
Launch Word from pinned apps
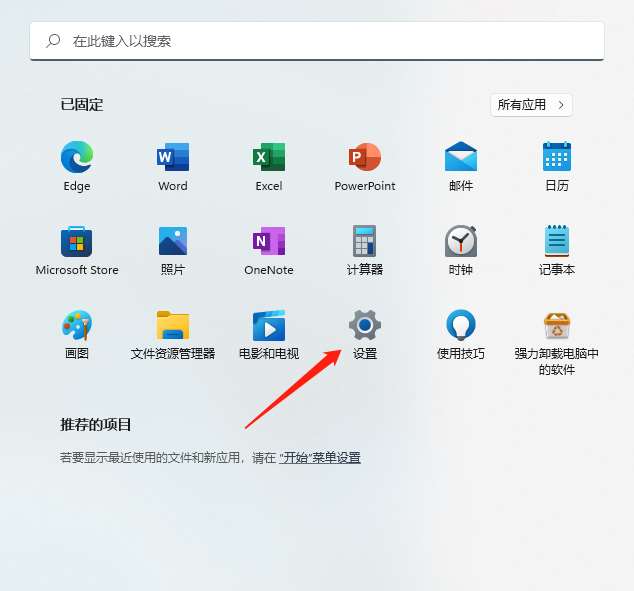pyautogui.click(x=173, y=157)
